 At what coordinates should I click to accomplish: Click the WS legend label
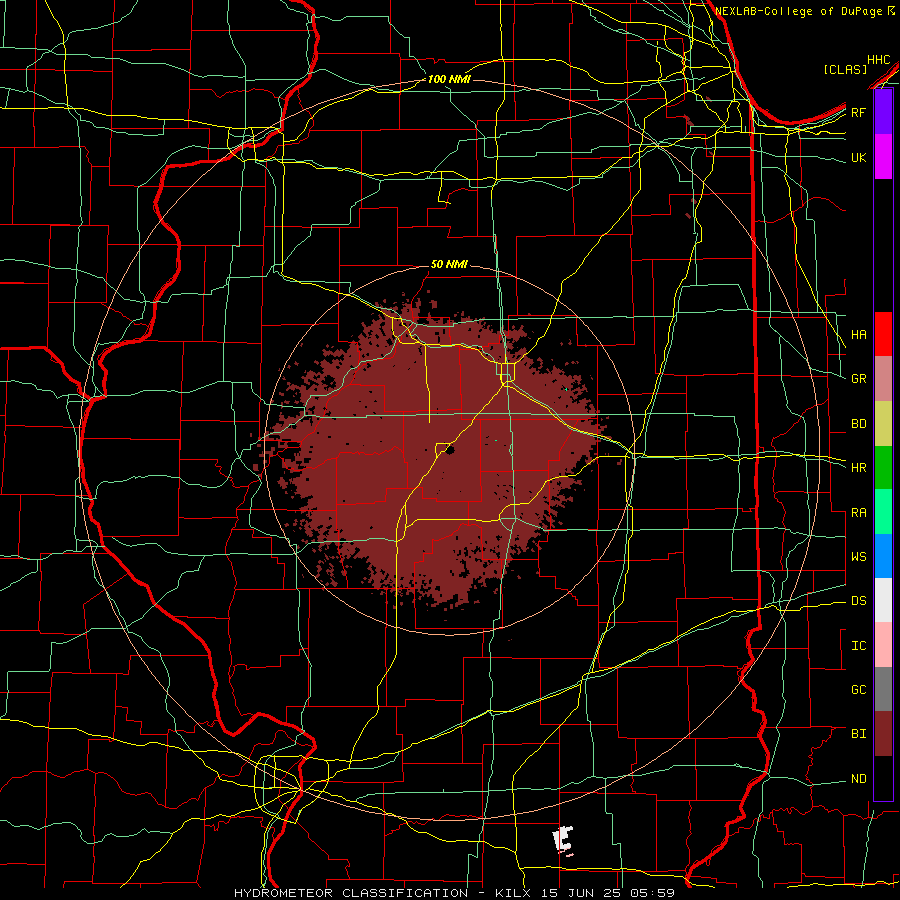858,557
